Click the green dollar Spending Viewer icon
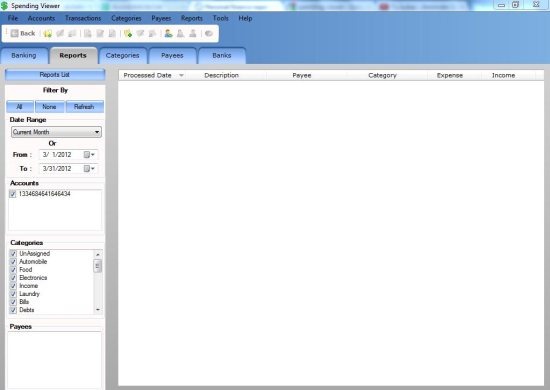This screenshot has width=550, height=390. coord(5,6)
